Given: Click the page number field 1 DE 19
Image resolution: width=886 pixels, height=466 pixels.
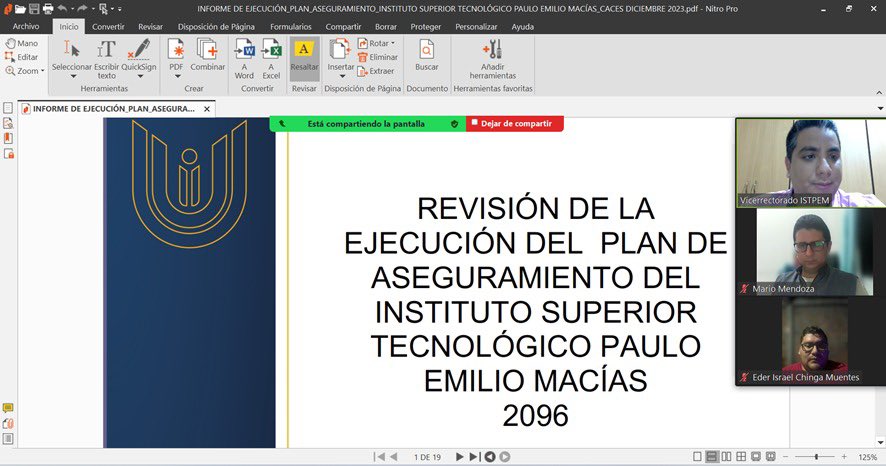Looking at the screenshot, I should tap(427, 457).
